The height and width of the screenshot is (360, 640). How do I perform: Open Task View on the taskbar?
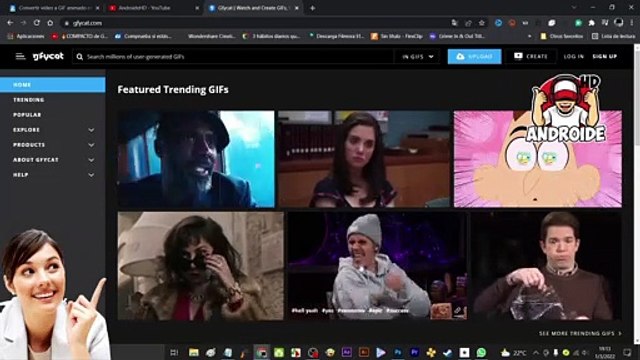174,352
